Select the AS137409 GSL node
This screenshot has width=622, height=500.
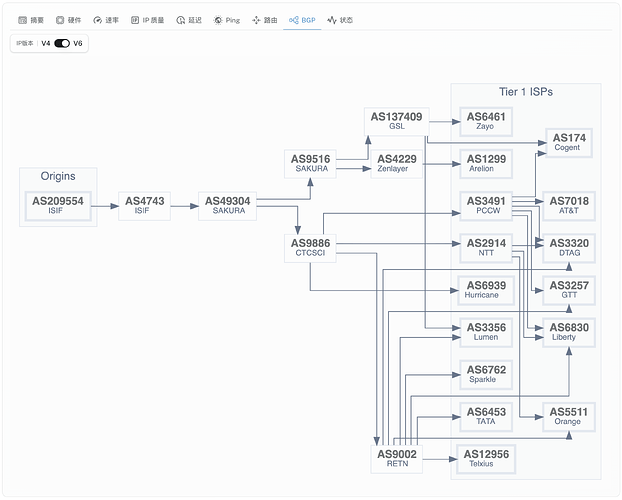[x=397, y=121]
